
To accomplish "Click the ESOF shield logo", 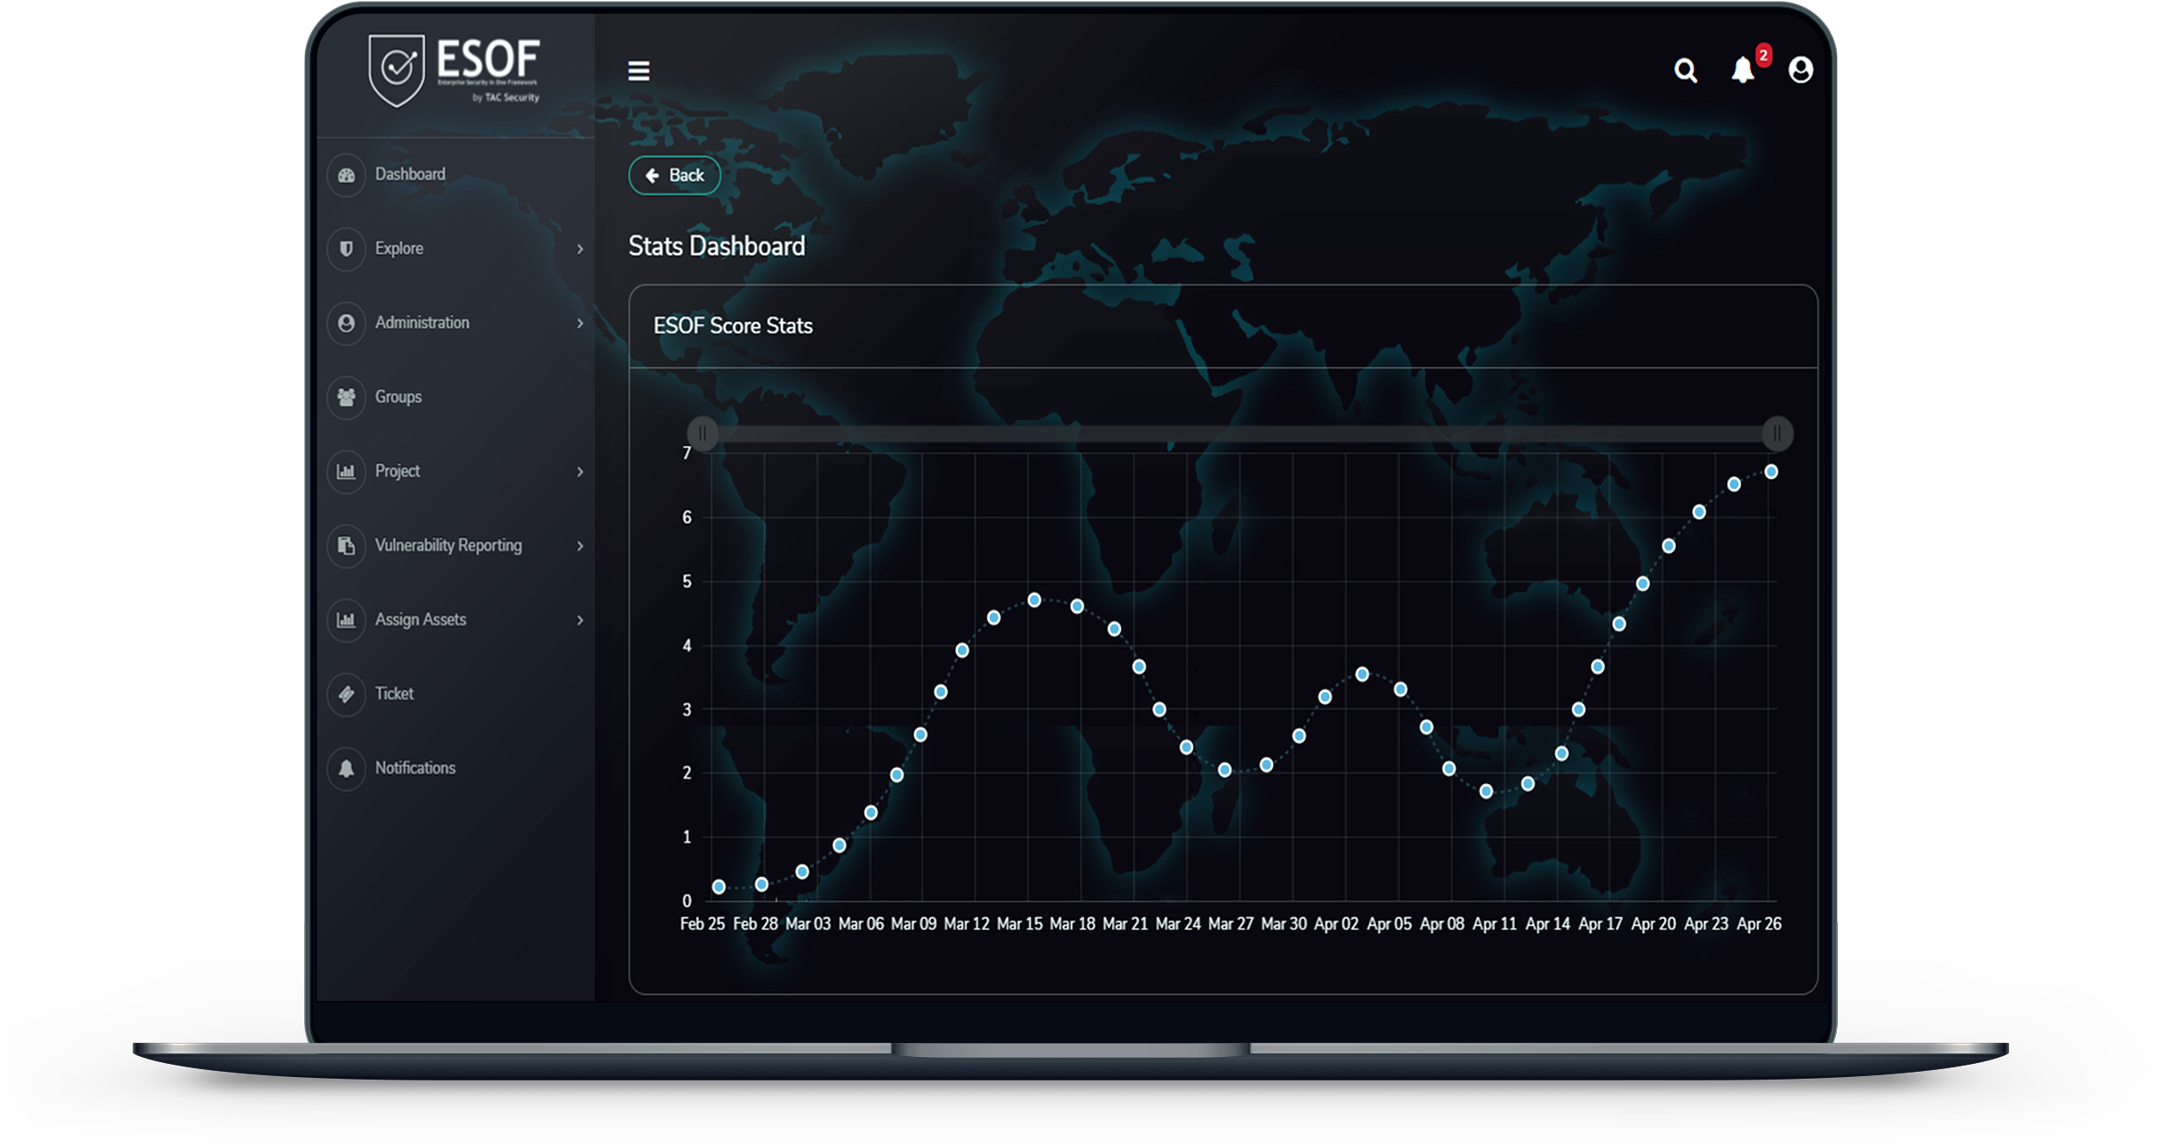I will [x=397, y=70].
